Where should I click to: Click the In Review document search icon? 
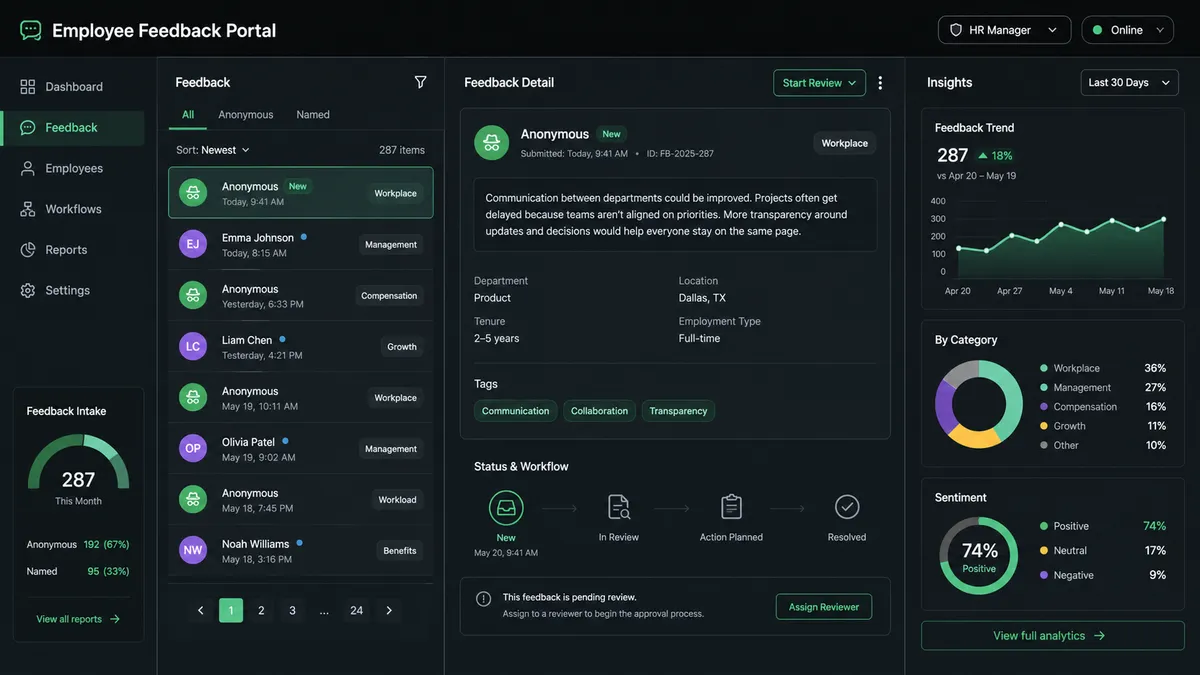coord(619,507)
